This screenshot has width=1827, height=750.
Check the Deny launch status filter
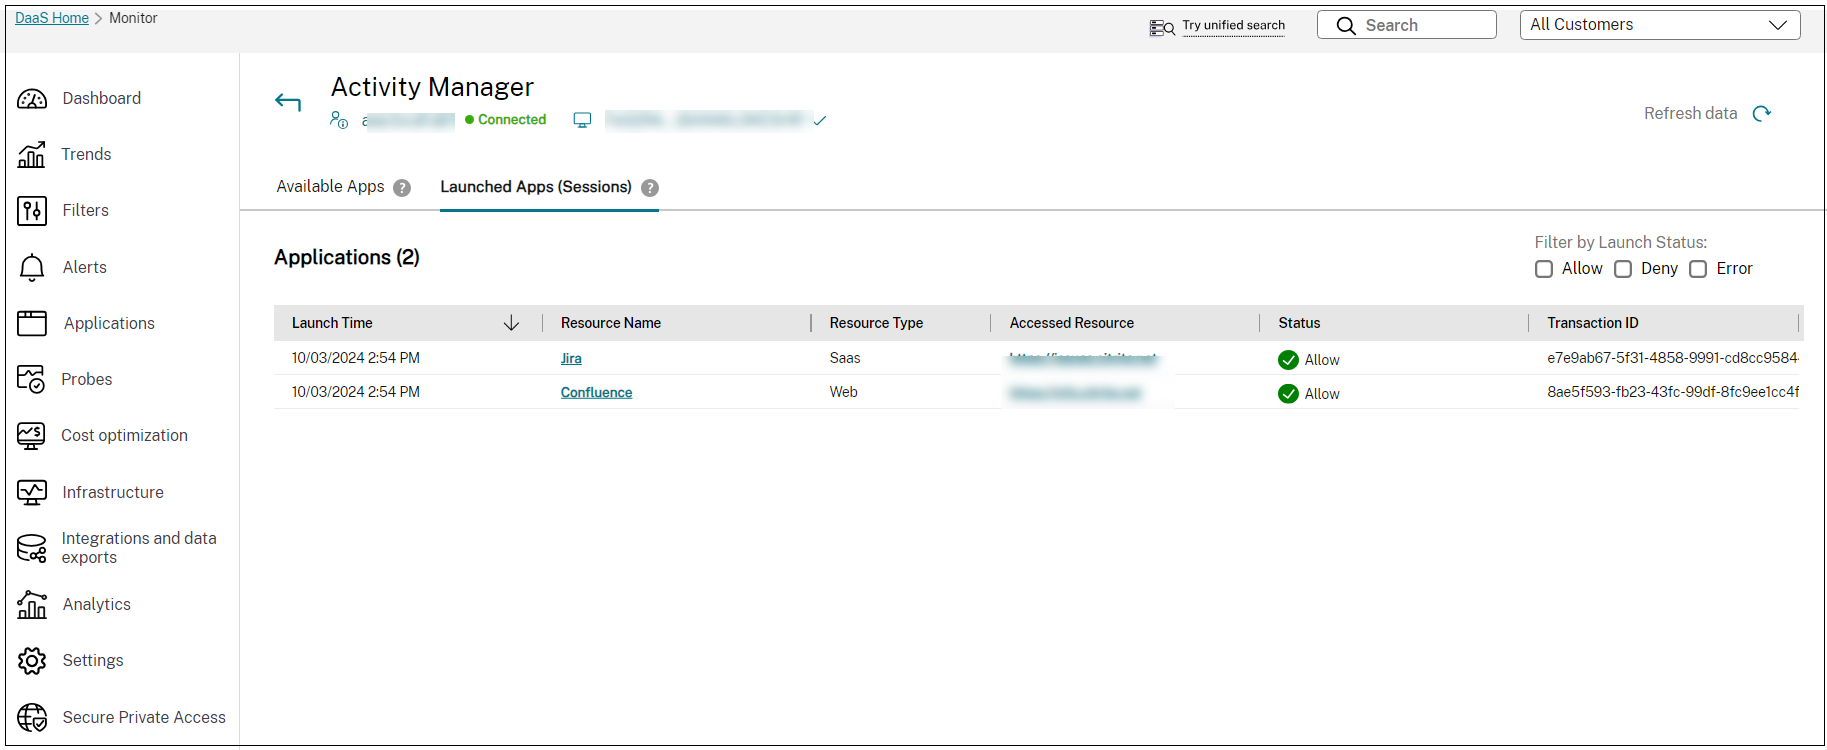click(x=1623, y=269)
